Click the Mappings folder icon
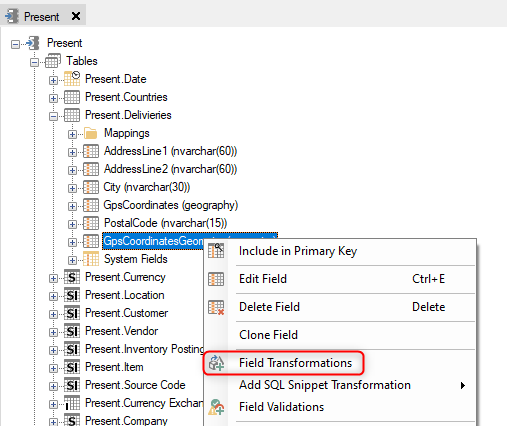This screenshot has width=507, height=426. 90,133
